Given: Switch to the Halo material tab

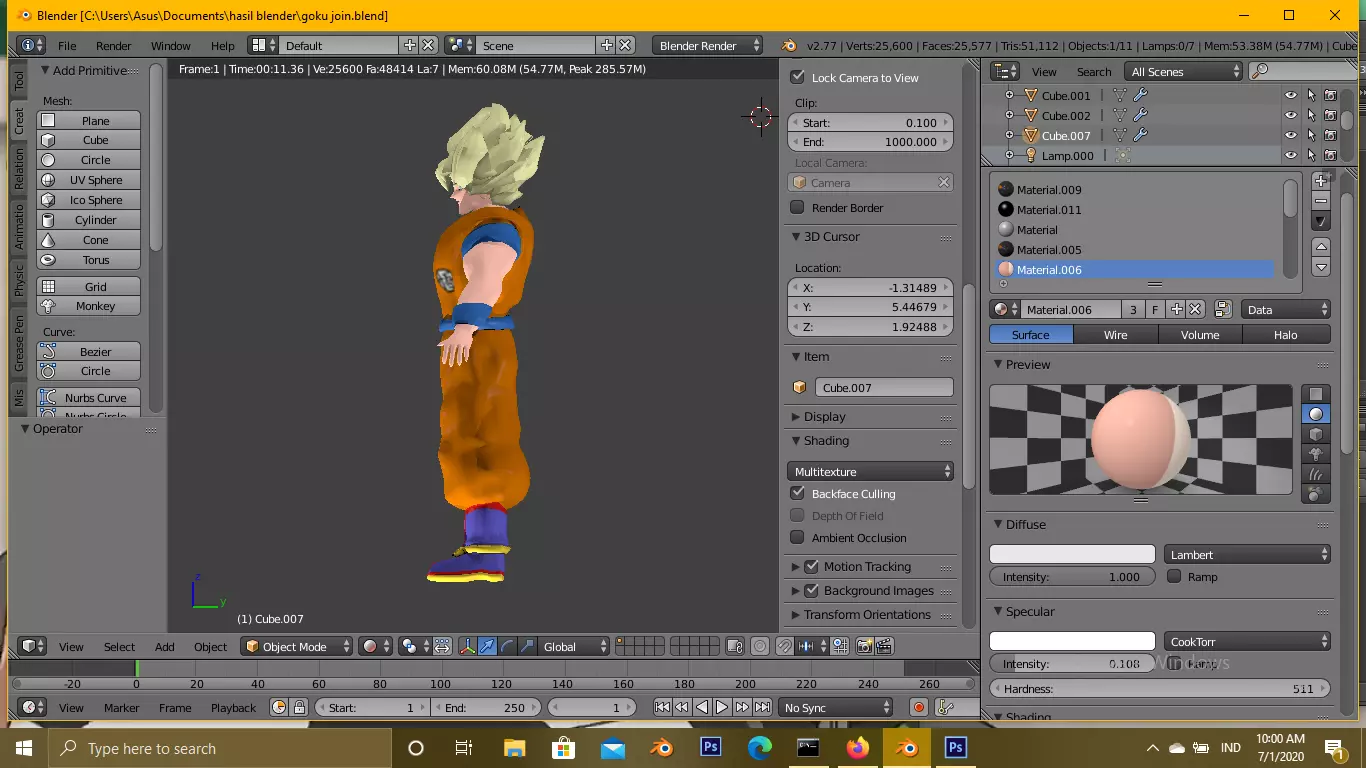Looking at the screenshot, I should (1286, 334).
